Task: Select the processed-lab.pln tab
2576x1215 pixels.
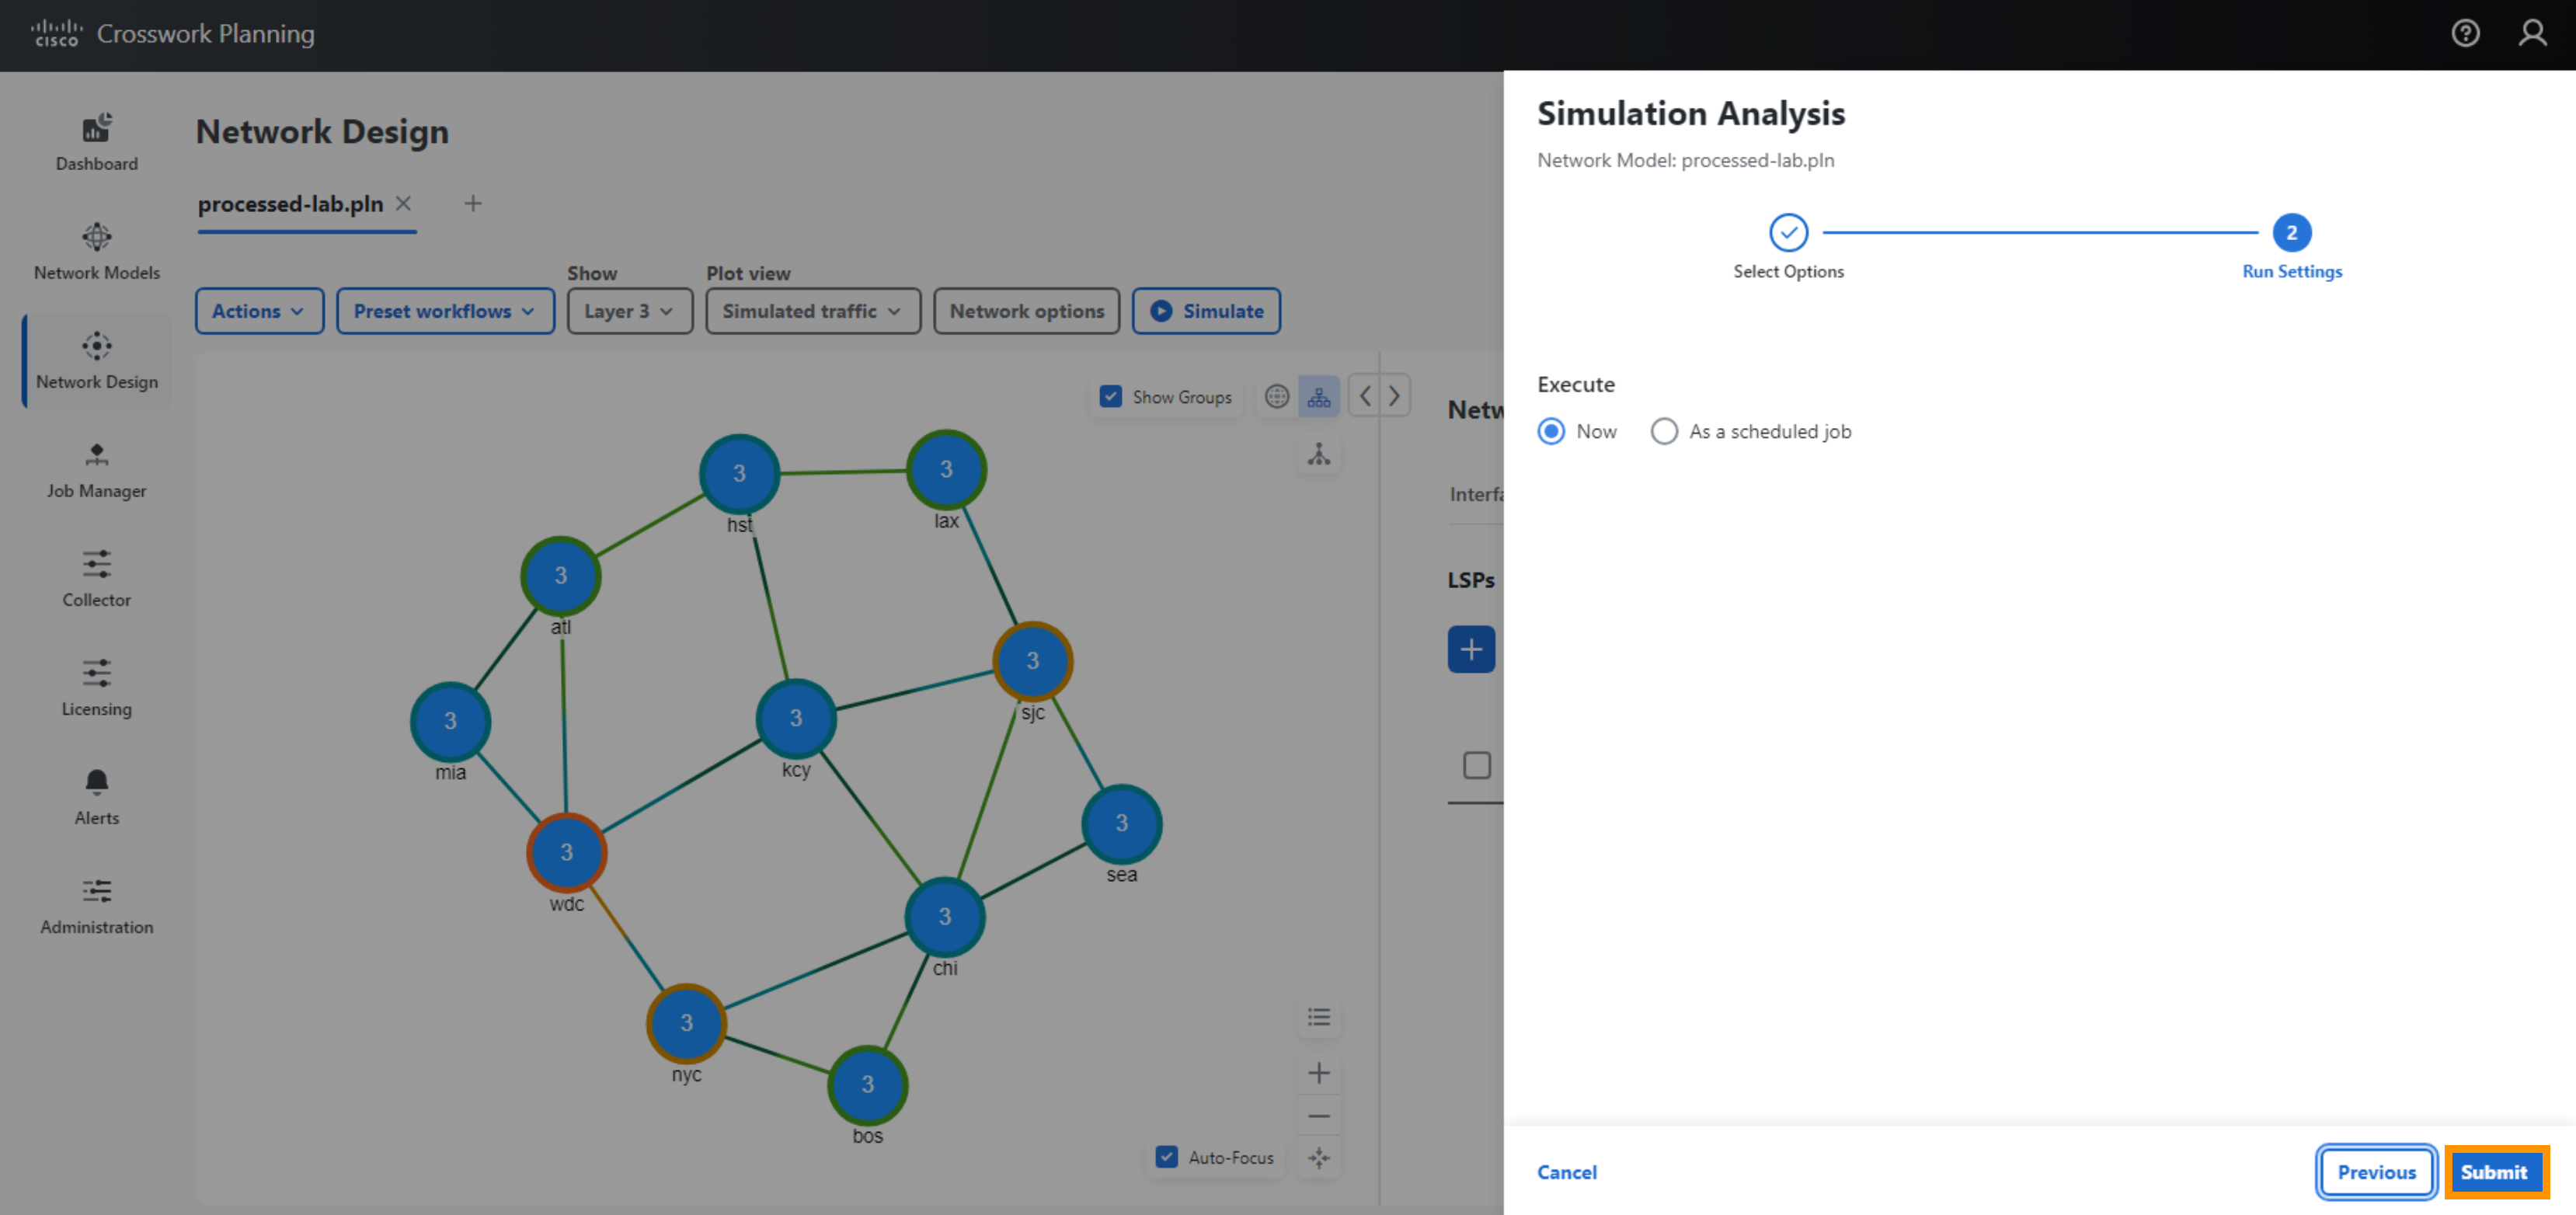Action: pos(290,204)
